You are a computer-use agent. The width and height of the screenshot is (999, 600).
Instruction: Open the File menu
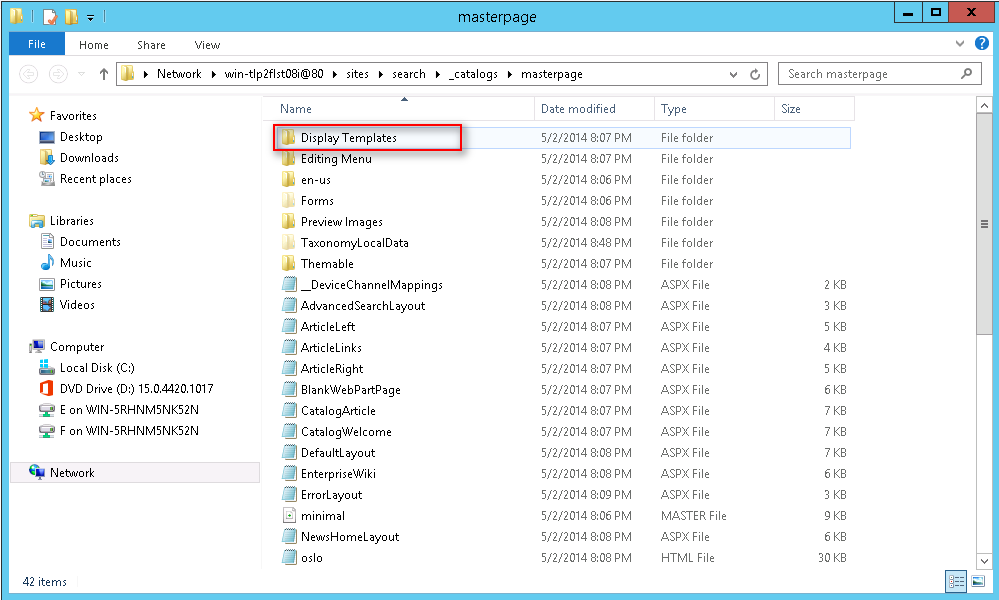pos(36,44)
